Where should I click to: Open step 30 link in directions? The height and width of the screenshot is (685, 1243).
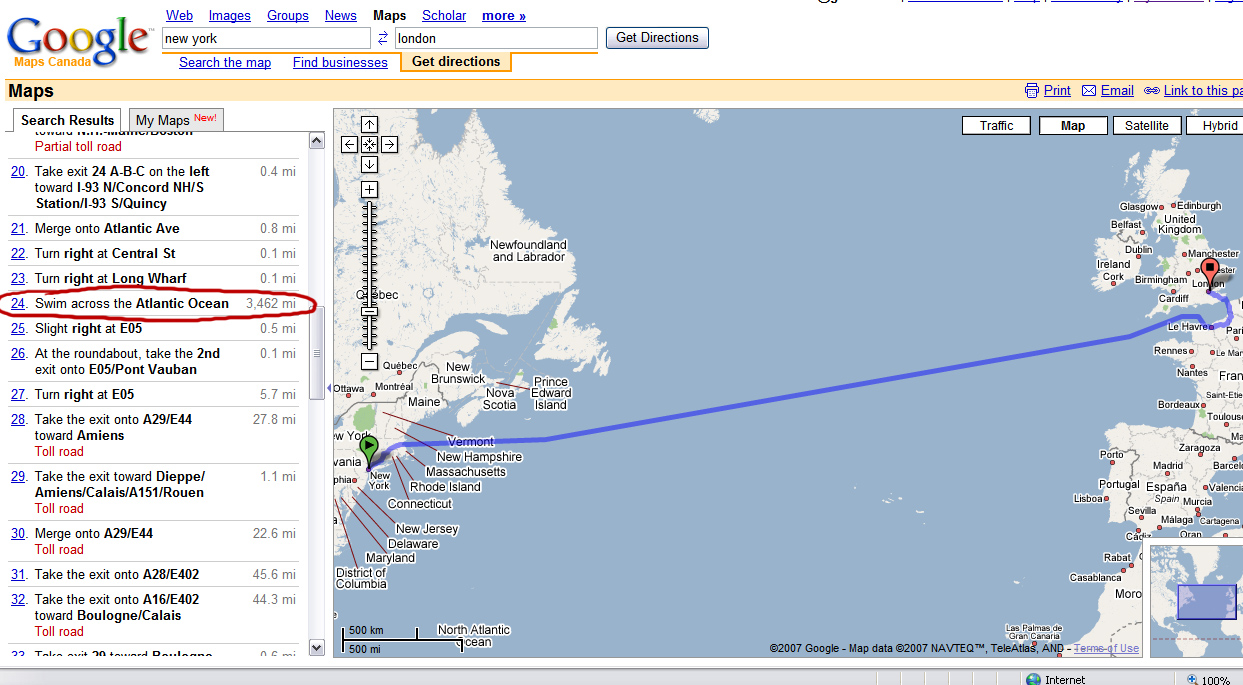click(x=18, y=533)
